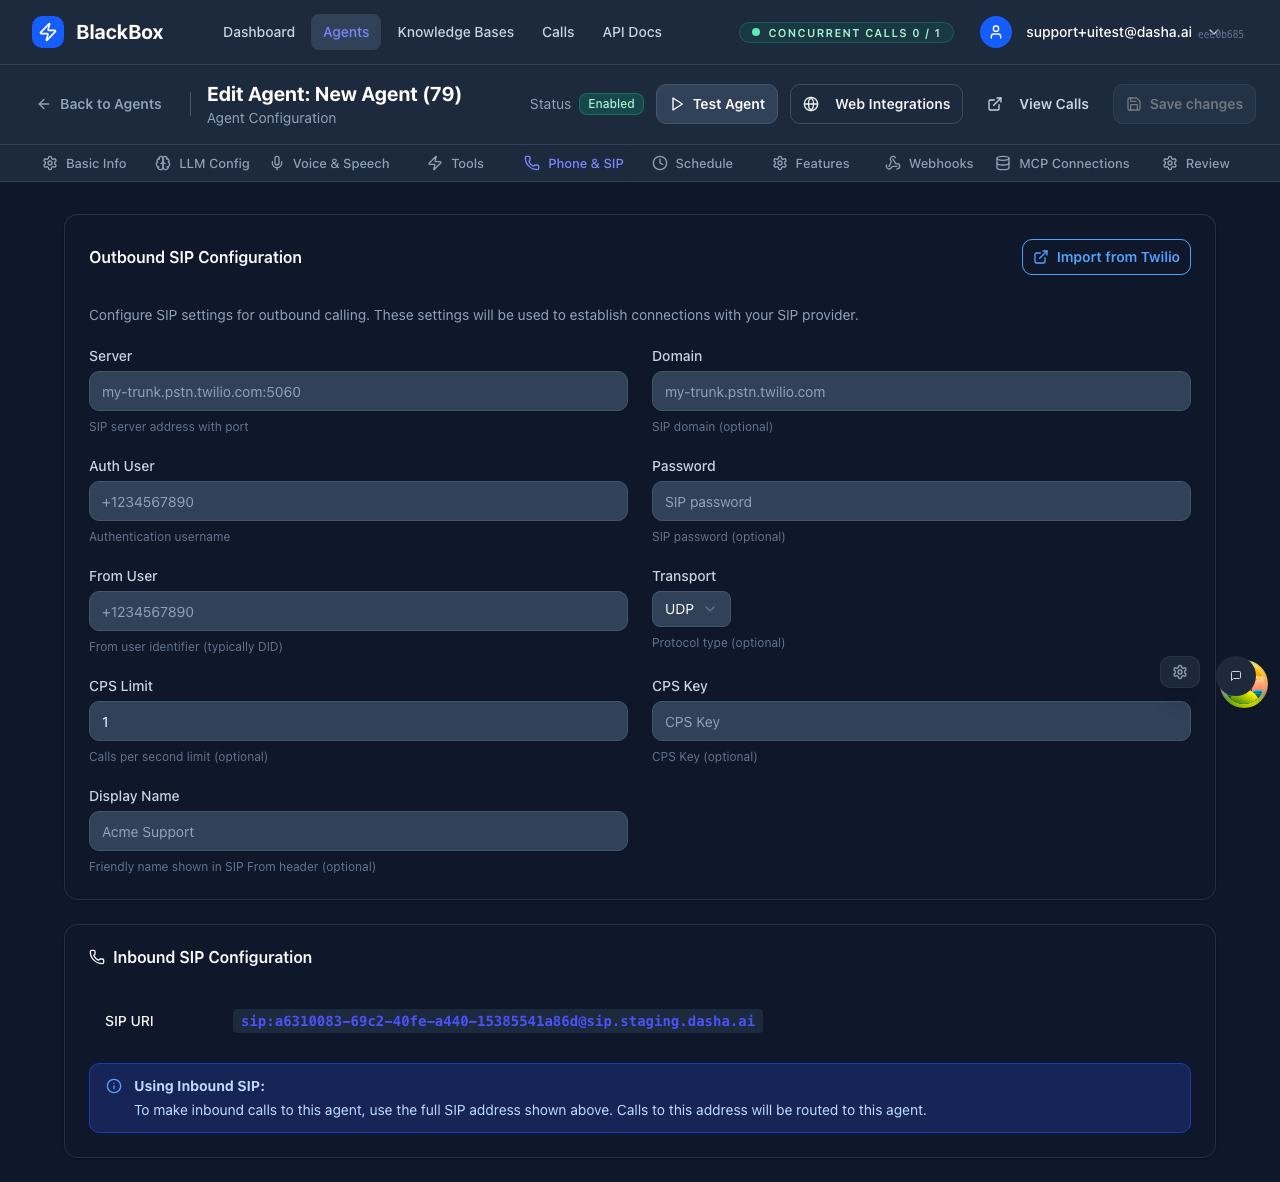Image resolution: width=1280 pixels, height=1182 pixels.
Task: Click View Calls
Action: tap(1038, 104)
